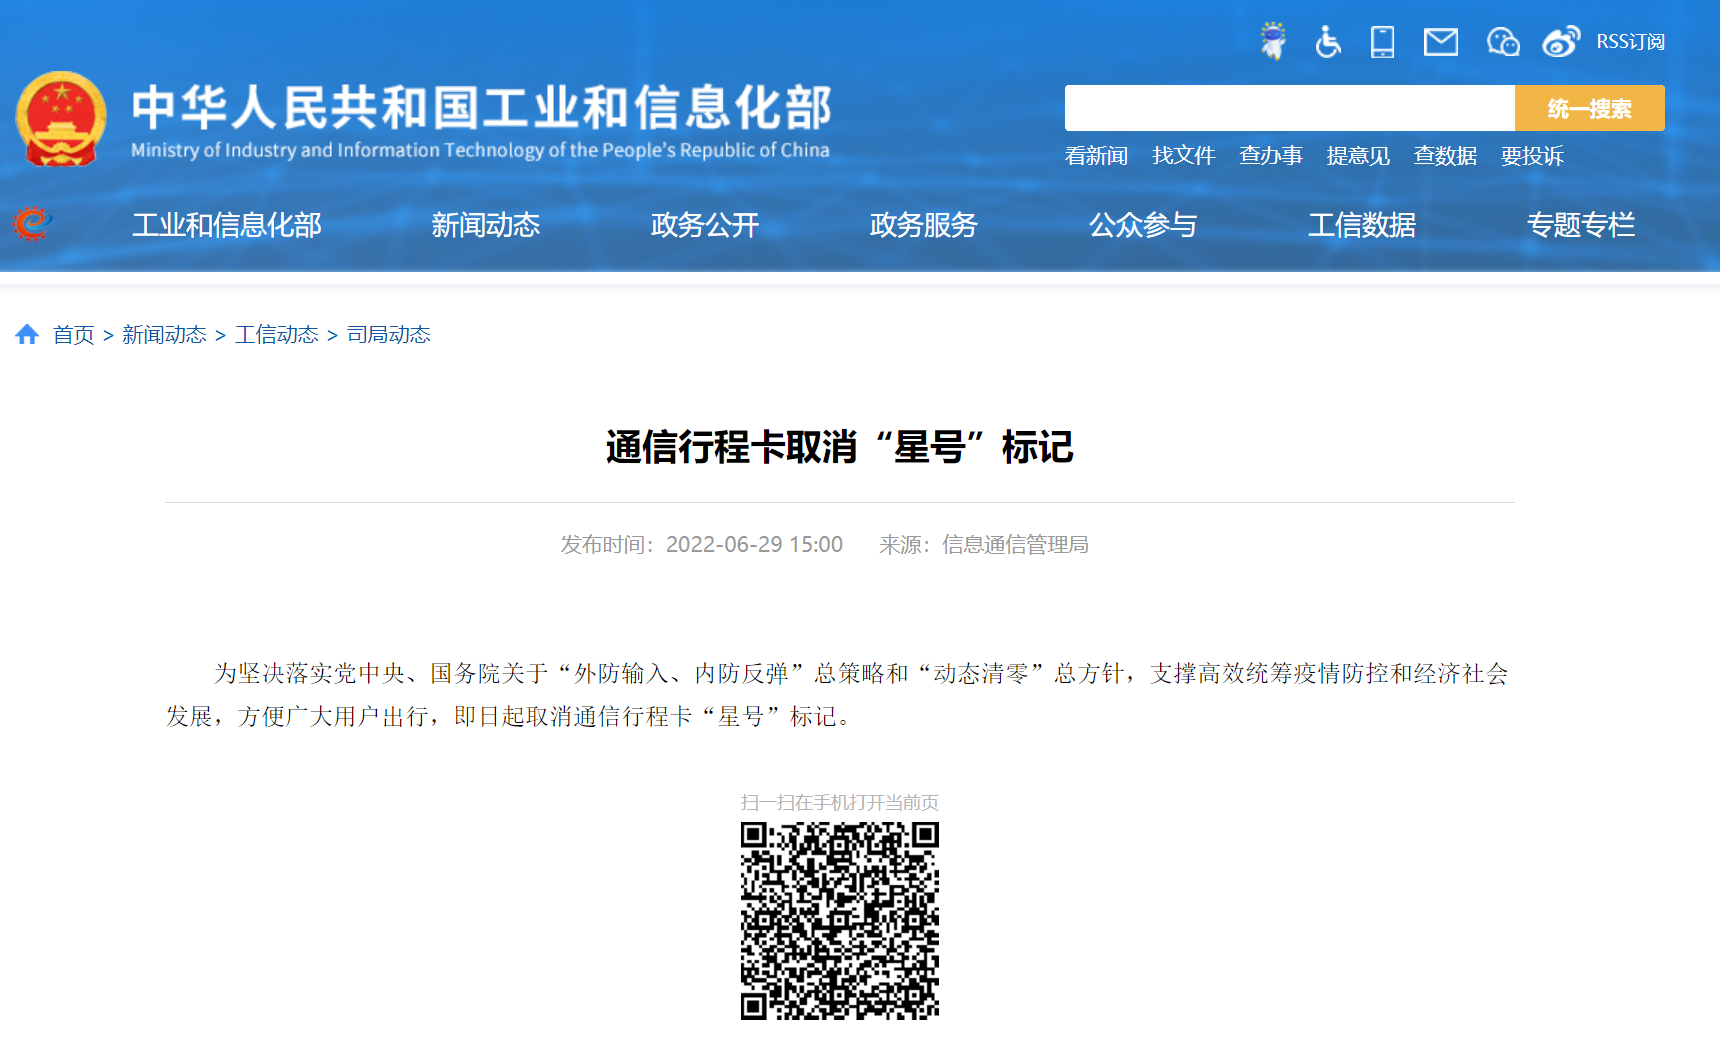This screenshot has height=1049, width=1720.
Task: Click the QR code image
Action: point(839,920)
